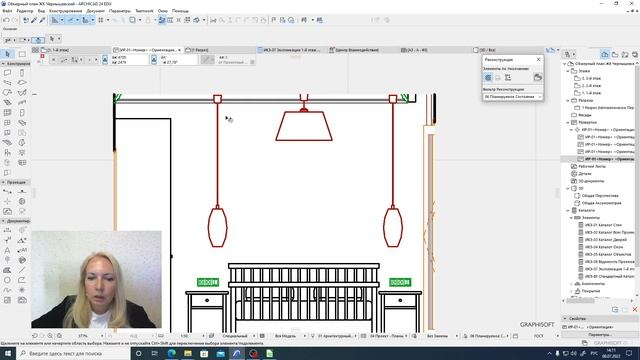Open the Mail app from taskbar
640x360 pixels.
click(x=220, y=353)
